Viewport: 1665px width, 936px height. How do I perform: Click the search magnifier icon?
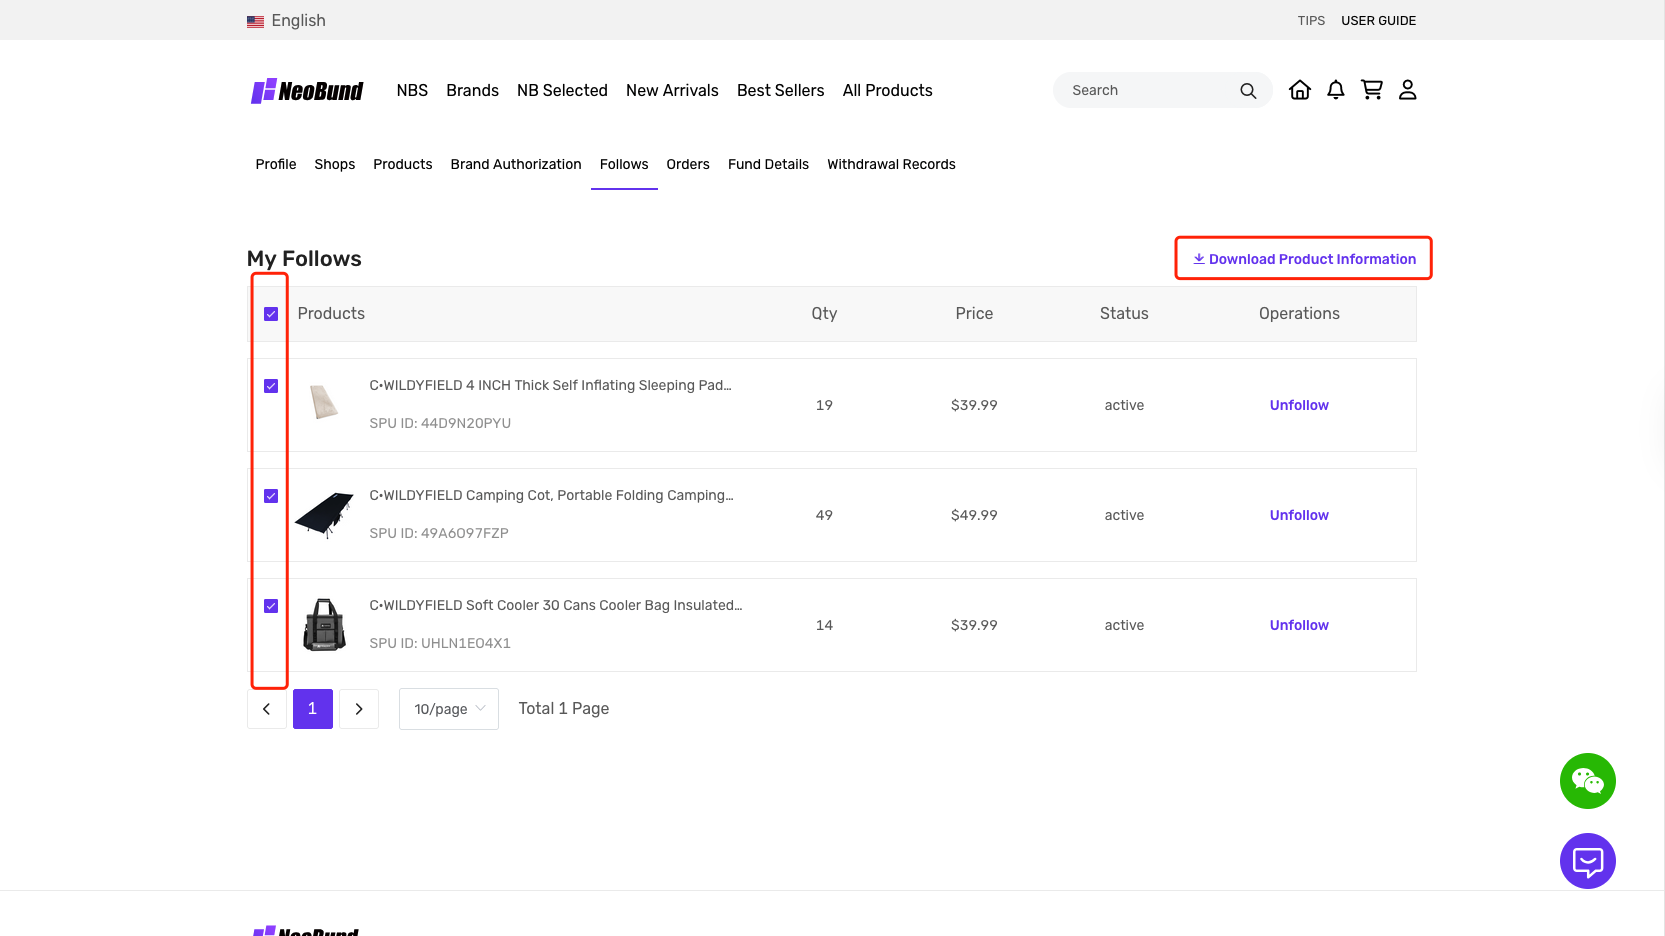(x=1248, y=91)
